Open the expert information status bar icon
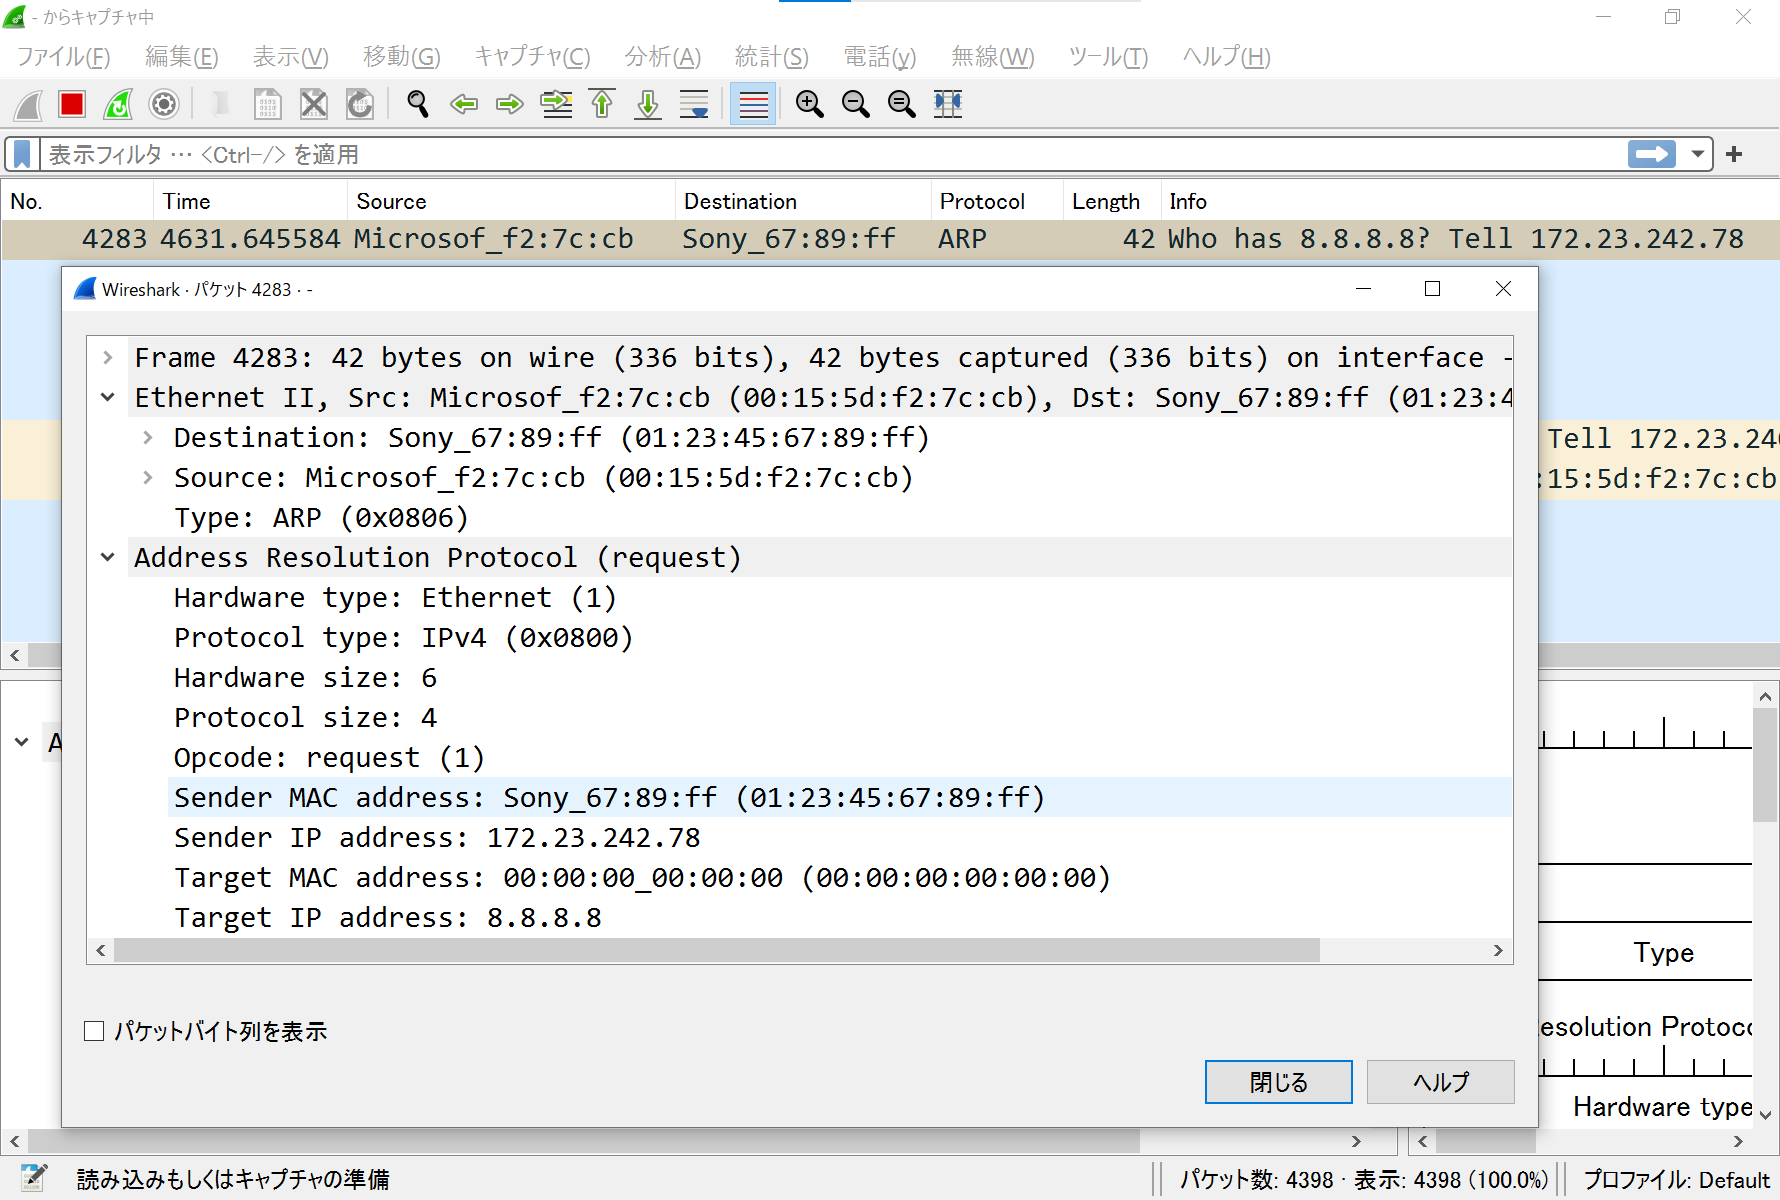Viewport: 1780px width, 1200px height. pyautogui.click(x=34, y=1179)
